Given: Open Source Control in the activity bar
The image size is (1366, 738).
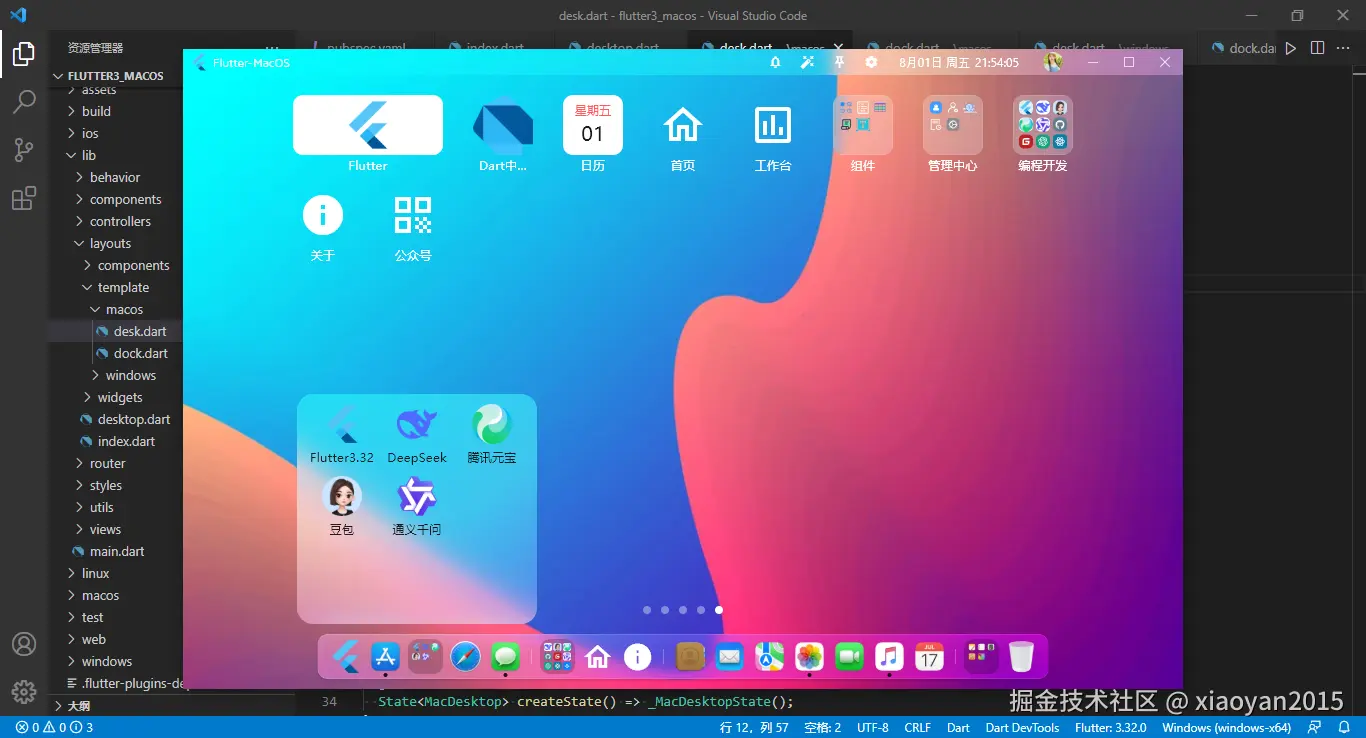Looking at the screenshot, I should [24, 150].
